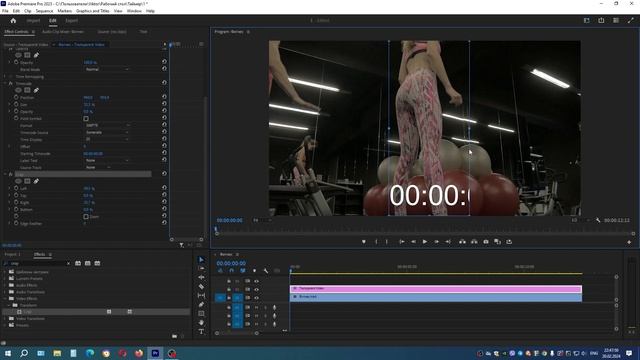Select the Track Select Forward tool

(201, 268)
